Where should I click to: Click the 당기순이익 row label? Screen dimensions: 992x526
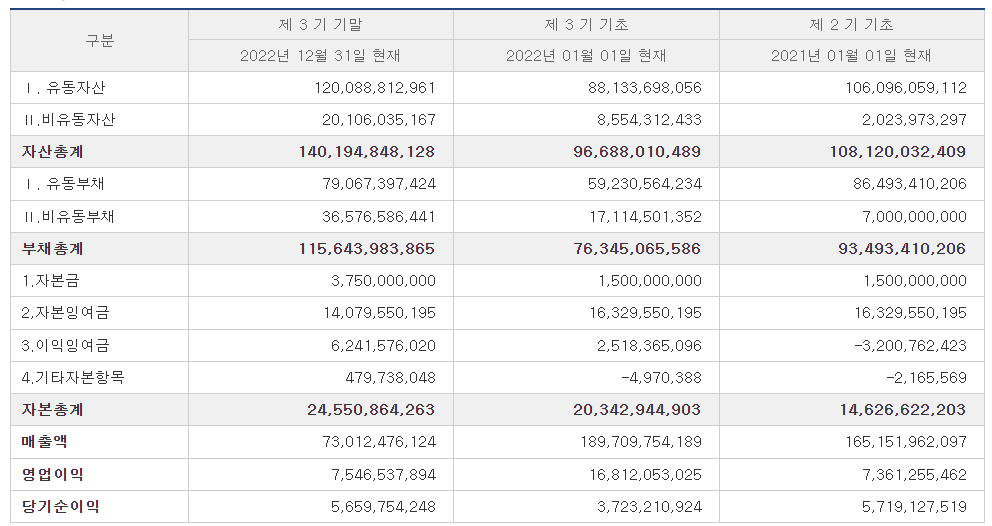[61, 506]
